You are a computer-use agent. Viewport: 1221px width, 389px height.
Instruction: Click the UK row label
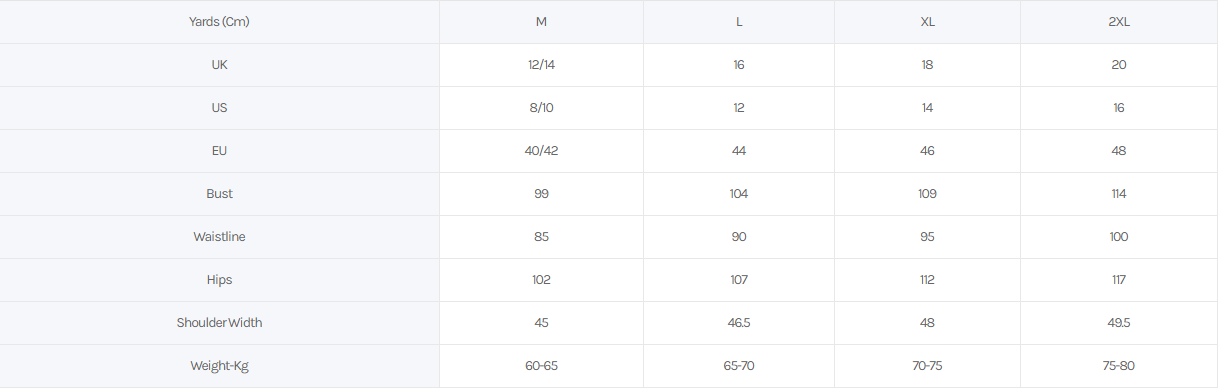[x=219, y=65]
